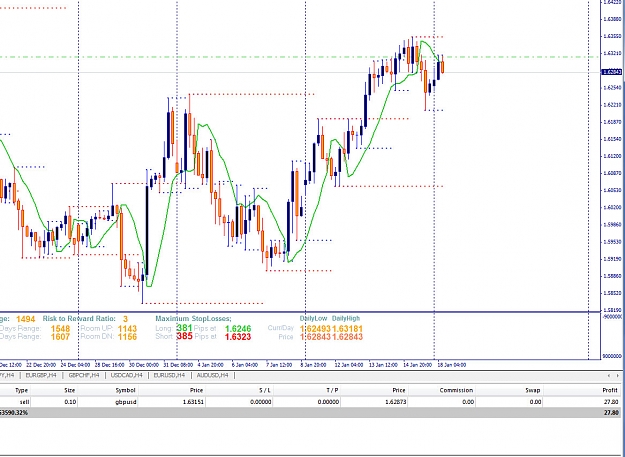Click the 0.00 value under Swap
The height and width of the screenshot is (457, 625).
point(535,402)
